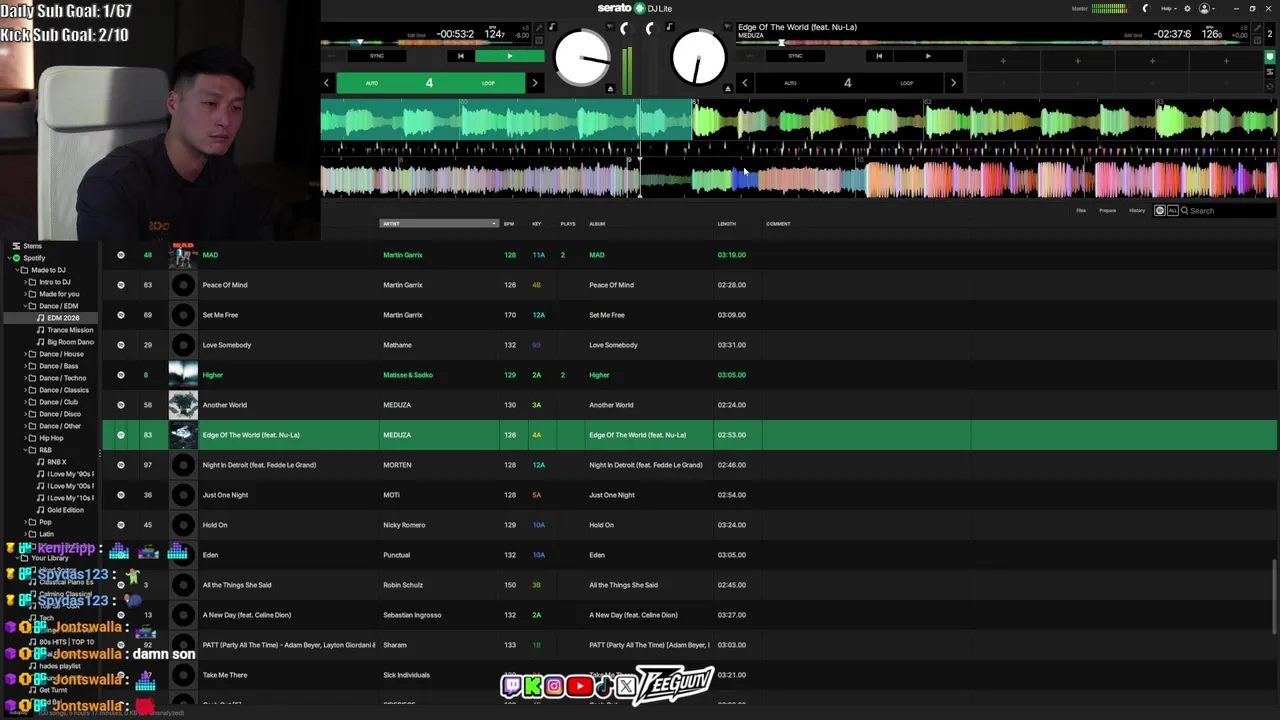
Task: Click Spotify icon on Hold On row
Action: [121, 525]
